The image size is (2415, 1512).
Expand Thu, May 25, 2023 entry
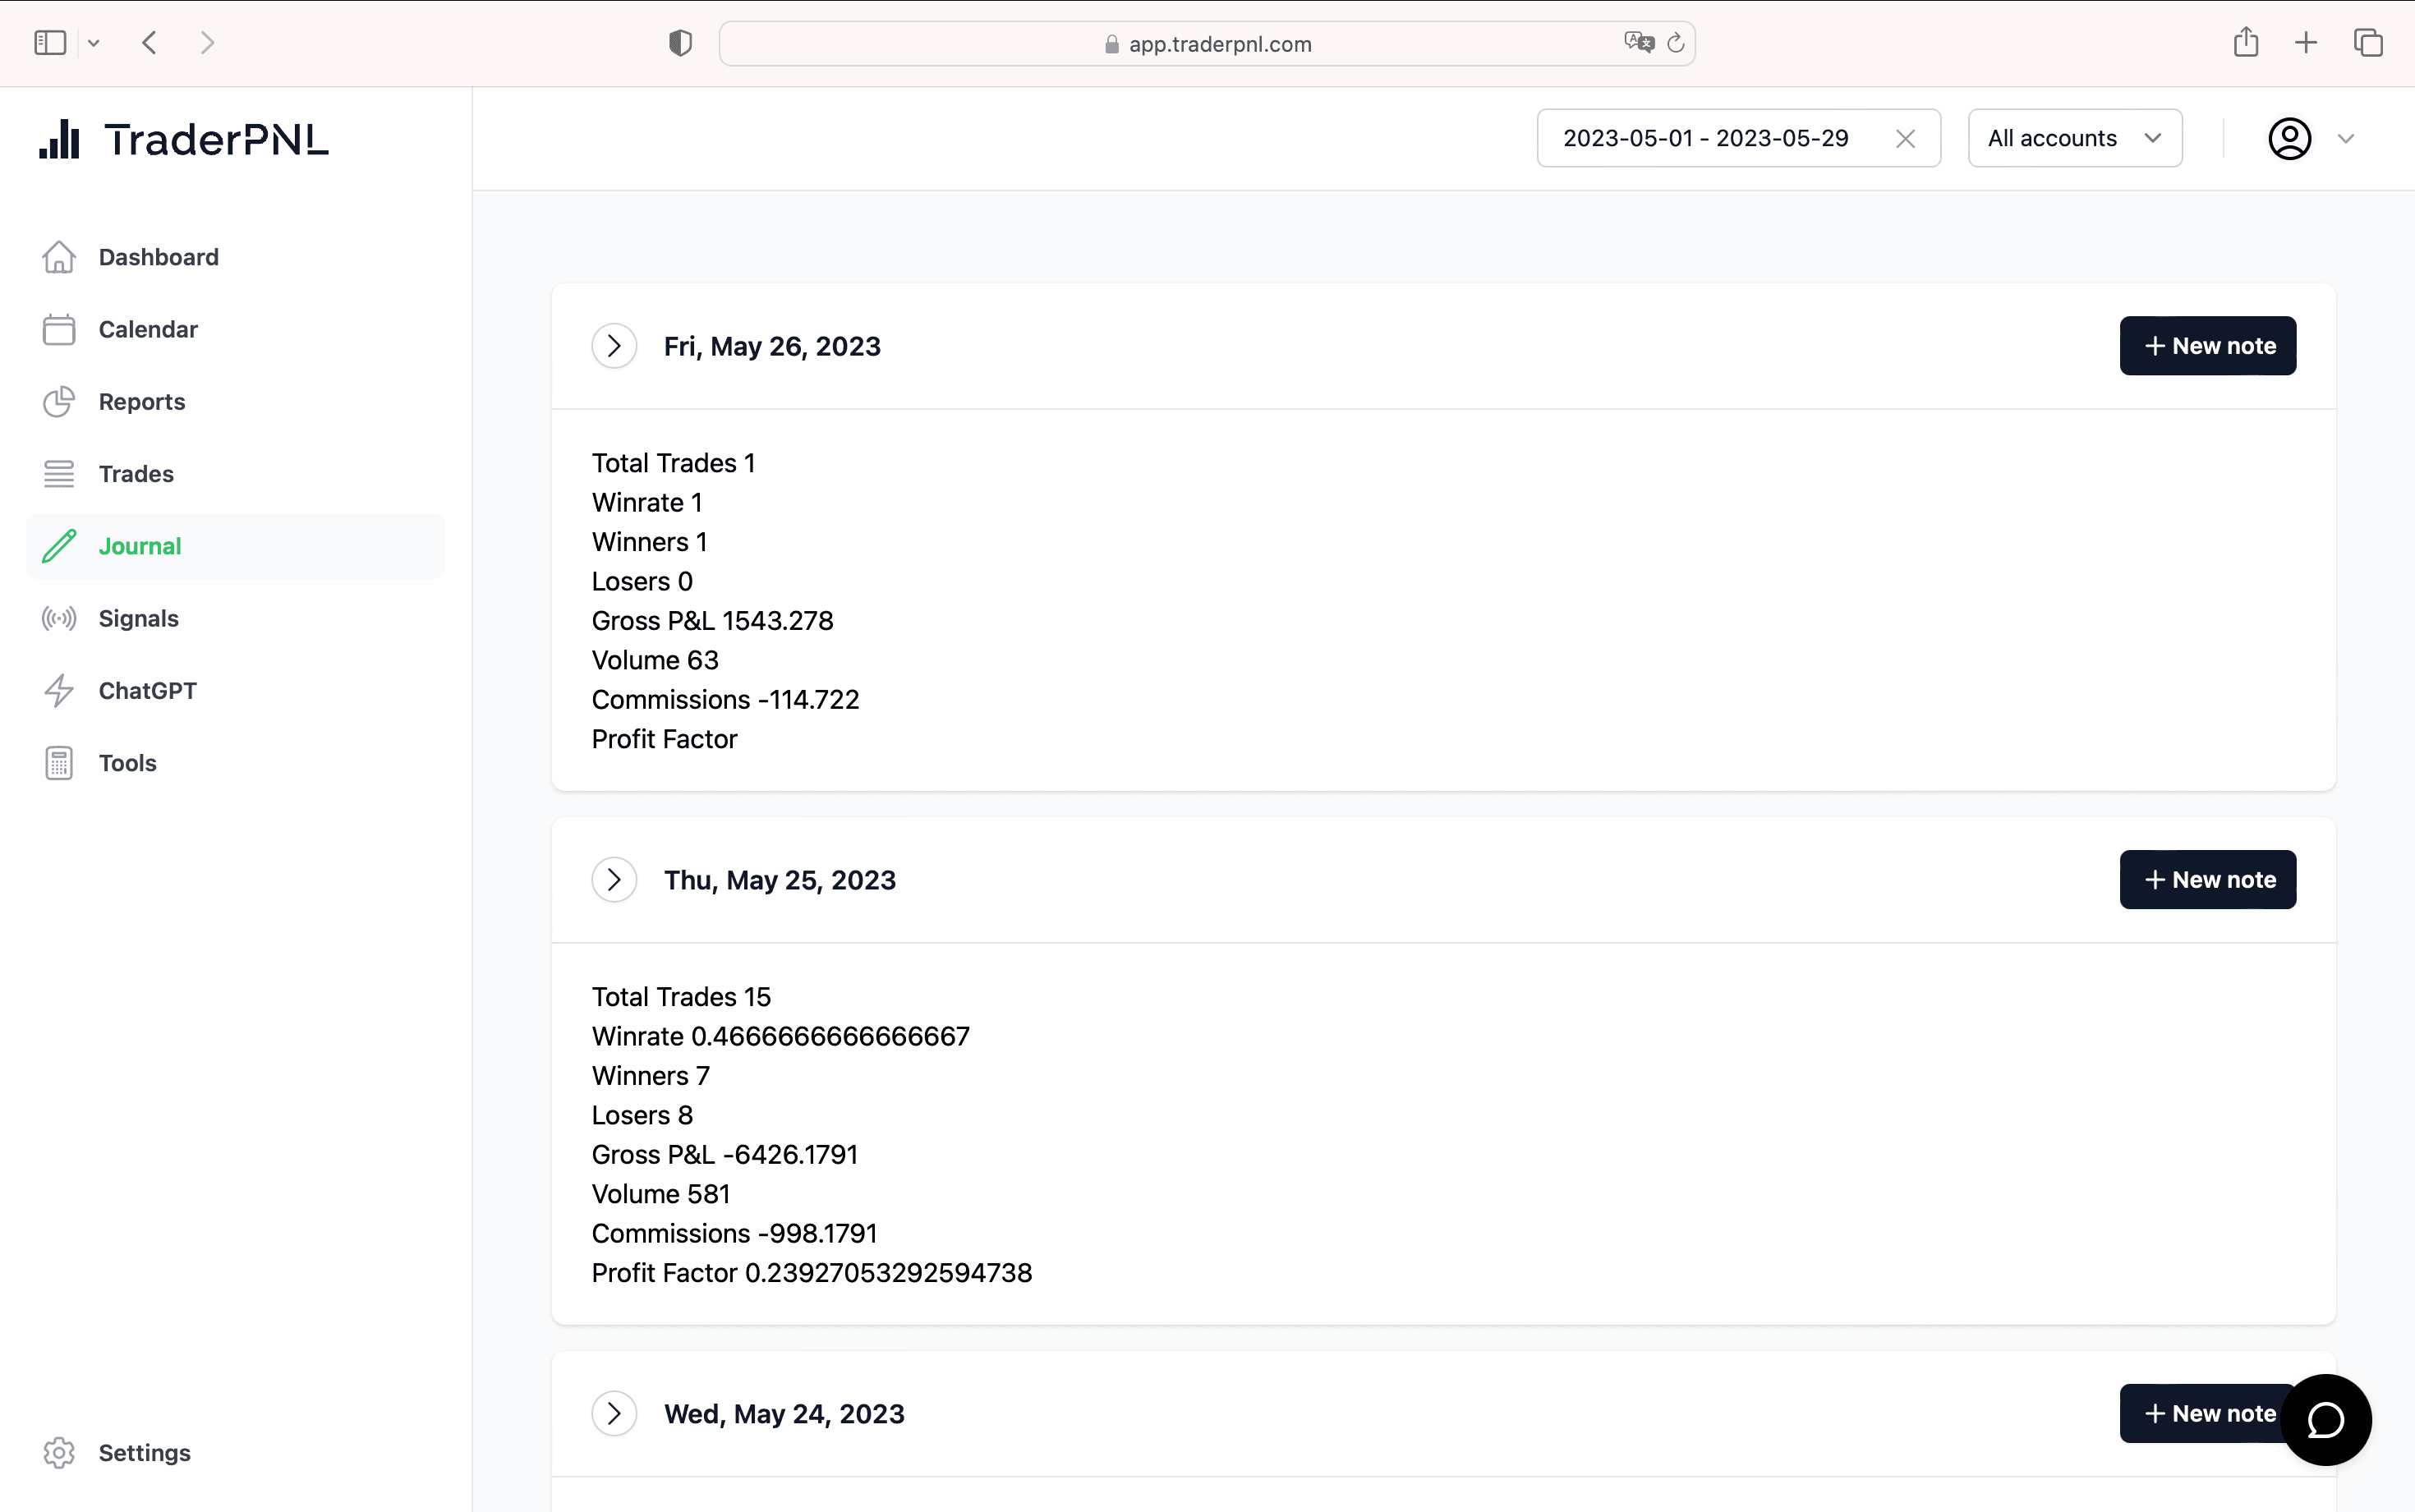click(614, 880)
